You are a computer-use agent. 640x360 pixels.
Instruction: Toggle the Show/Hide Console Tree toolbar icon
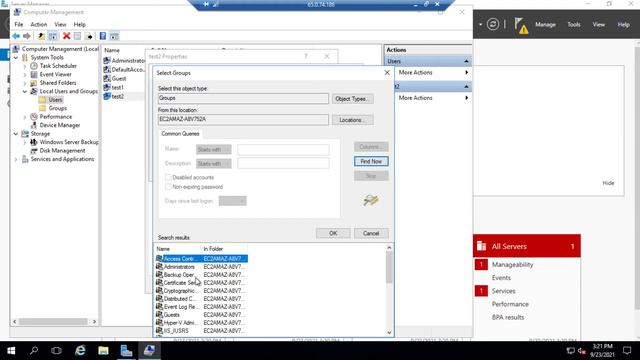53,36
